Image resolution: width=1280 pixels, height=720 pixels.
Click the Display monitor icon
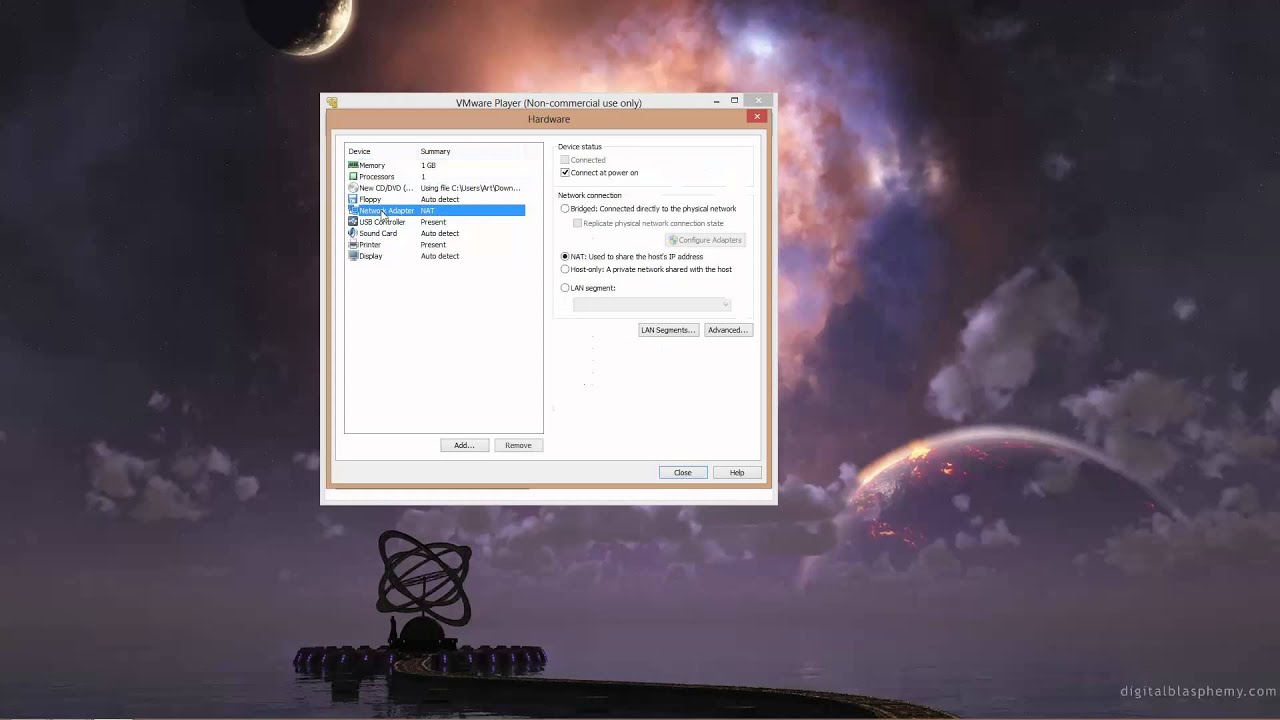(353, 256)
